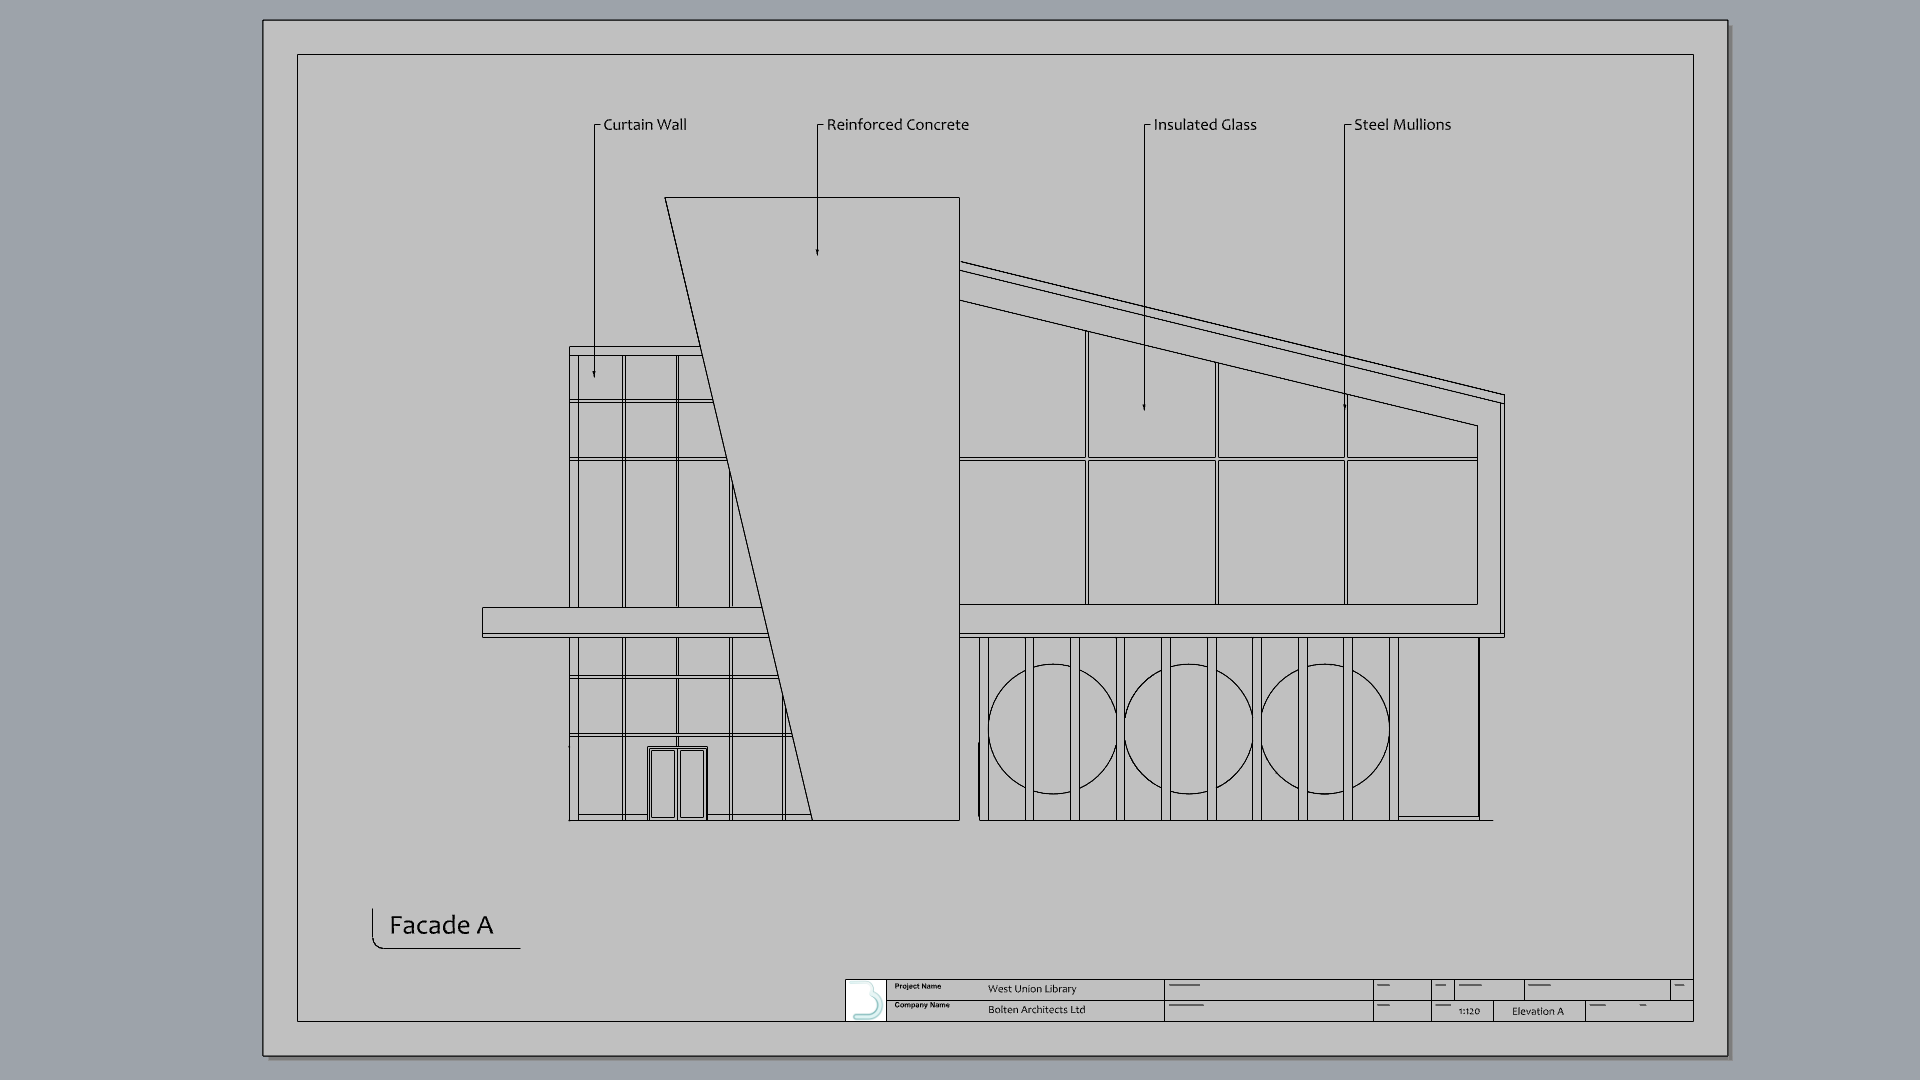Screen dimensions: 1920x1080
Task: Select the double entrance door in curtain wall
Action: pos(677,783)
